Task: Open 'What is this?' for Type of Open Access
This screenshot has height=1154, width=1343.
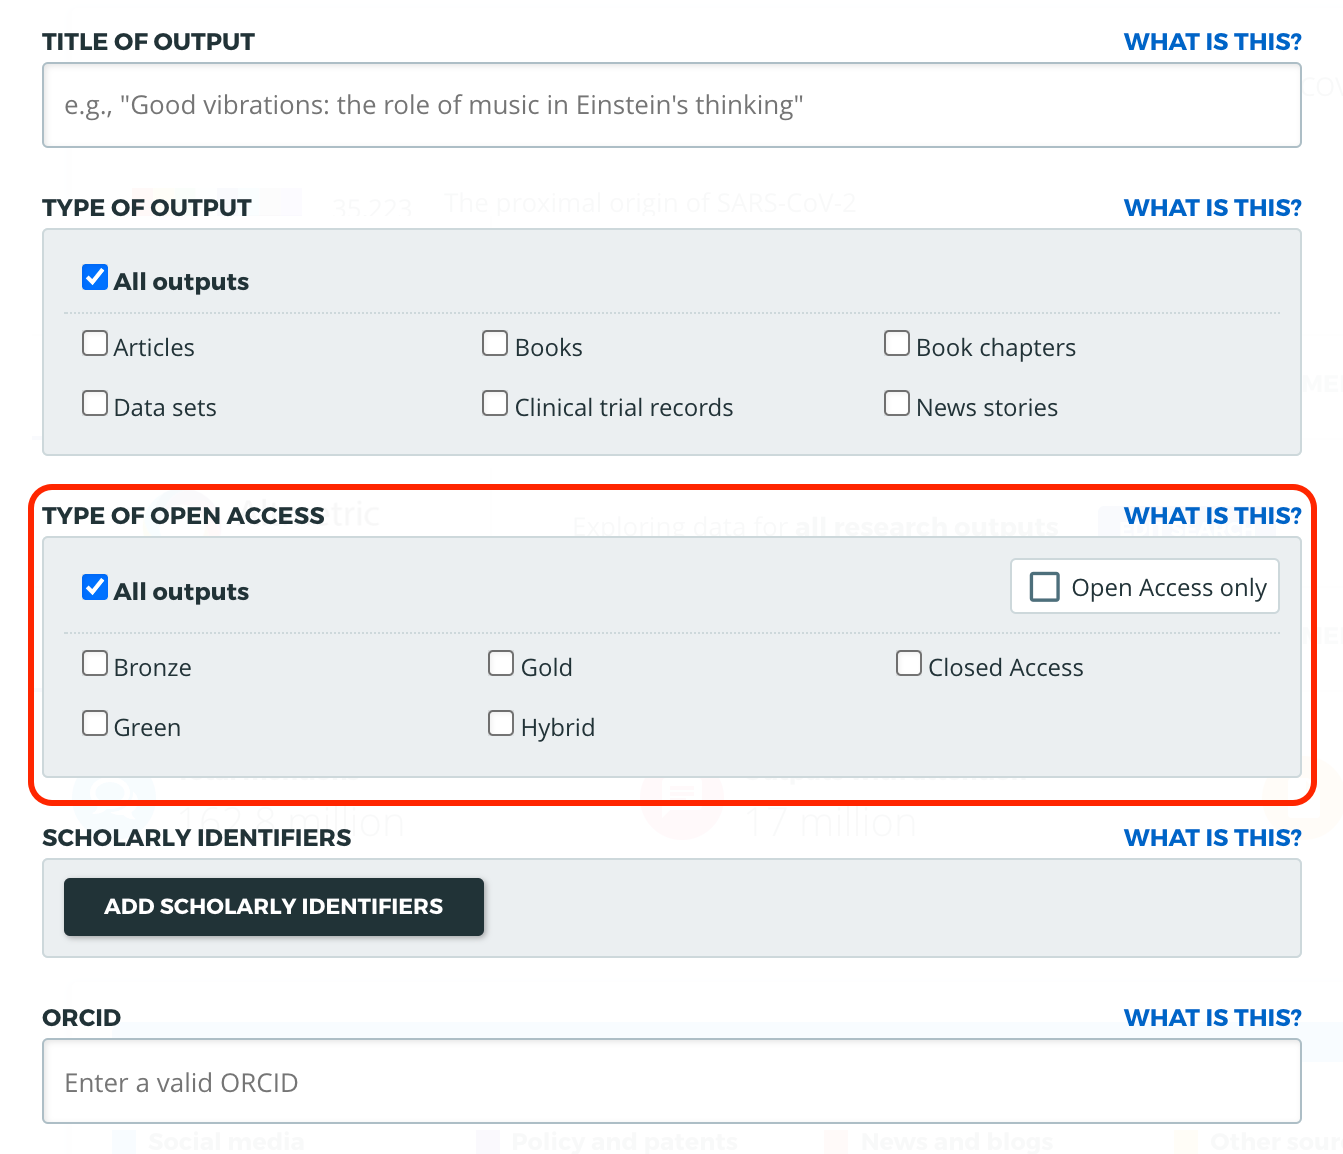Action: [x=1212, y=516]
